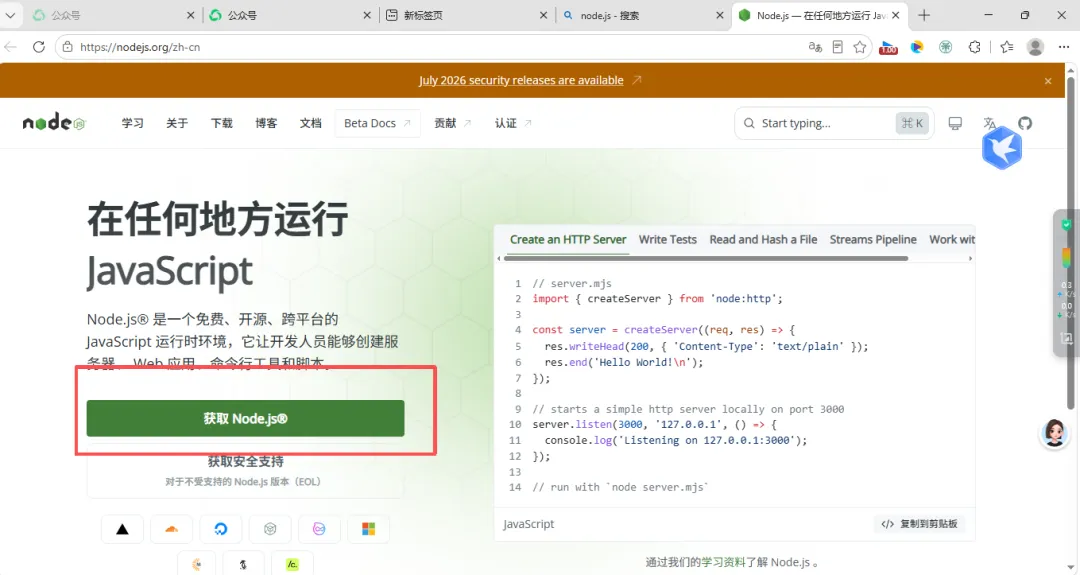Open the language switcher icon
This screenshot has width=1080, height=575.
point(990,123)
